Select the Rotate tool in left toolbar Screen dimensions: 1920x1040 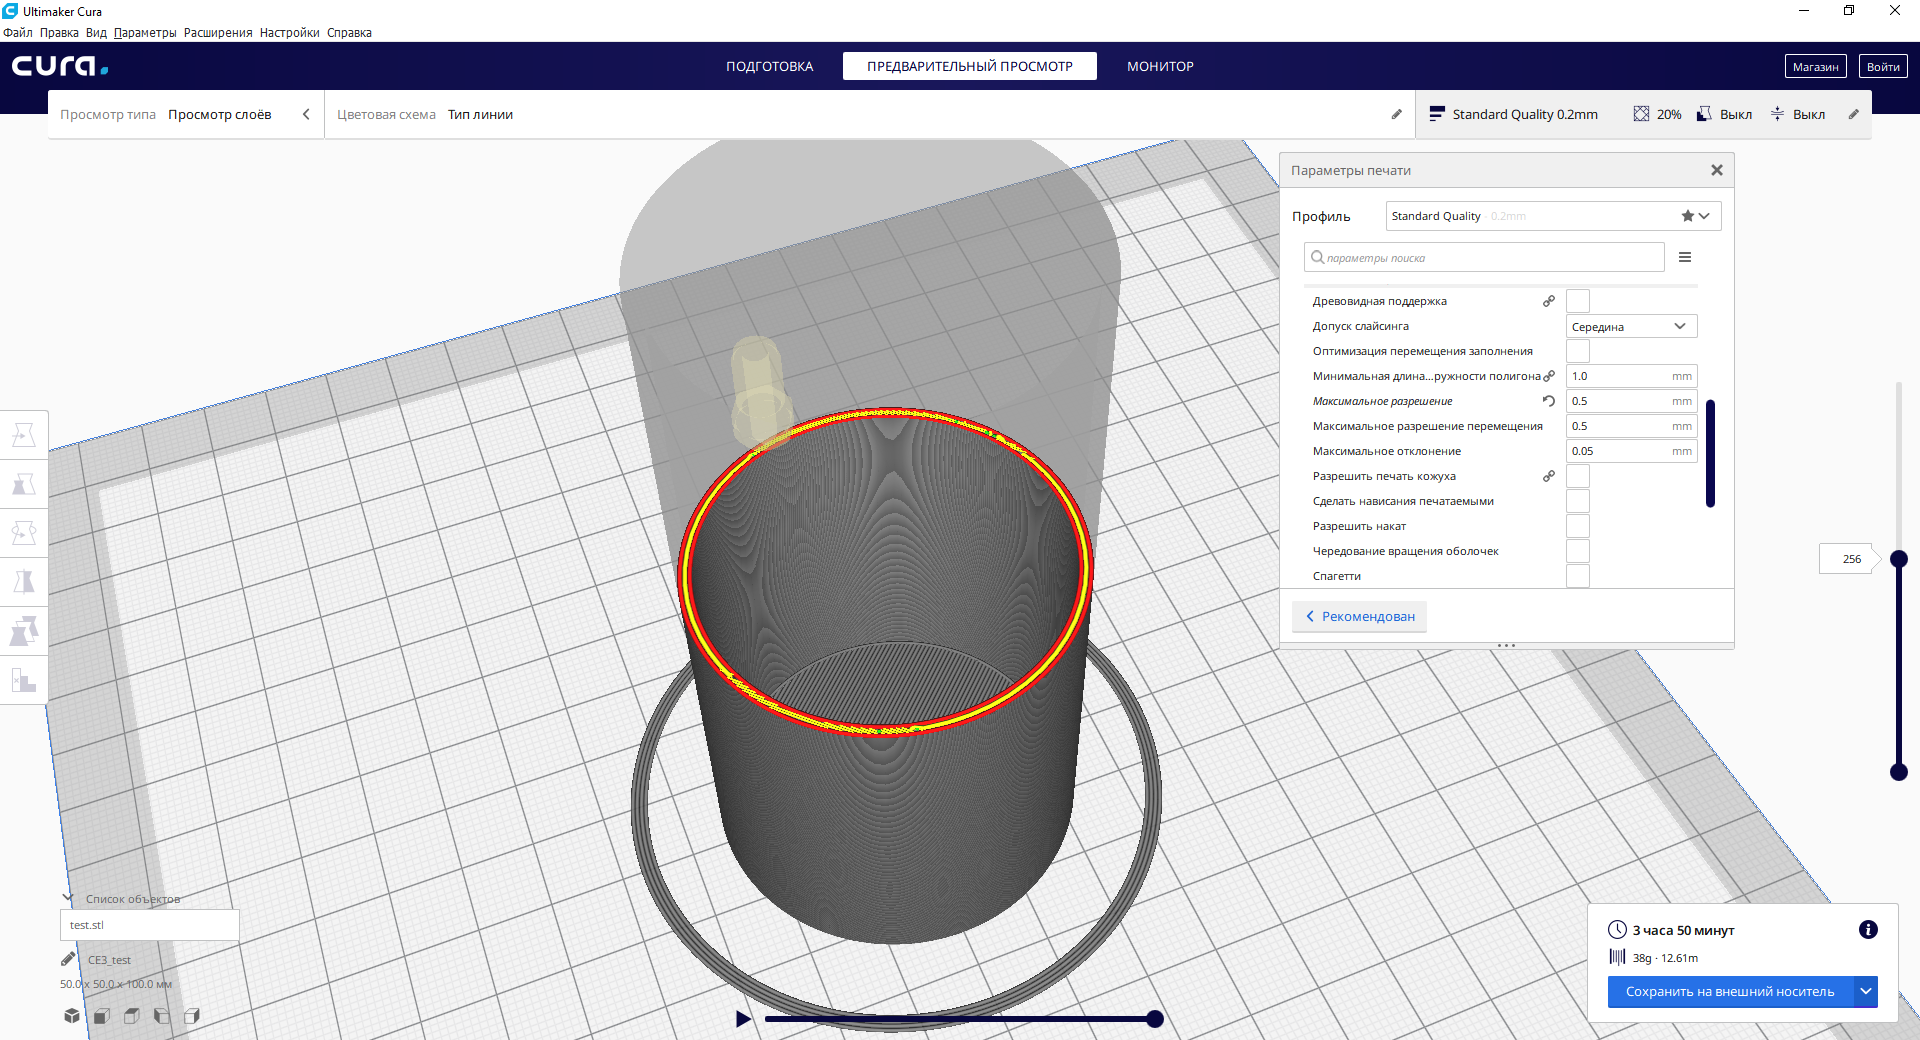click(x=24, y=533)
